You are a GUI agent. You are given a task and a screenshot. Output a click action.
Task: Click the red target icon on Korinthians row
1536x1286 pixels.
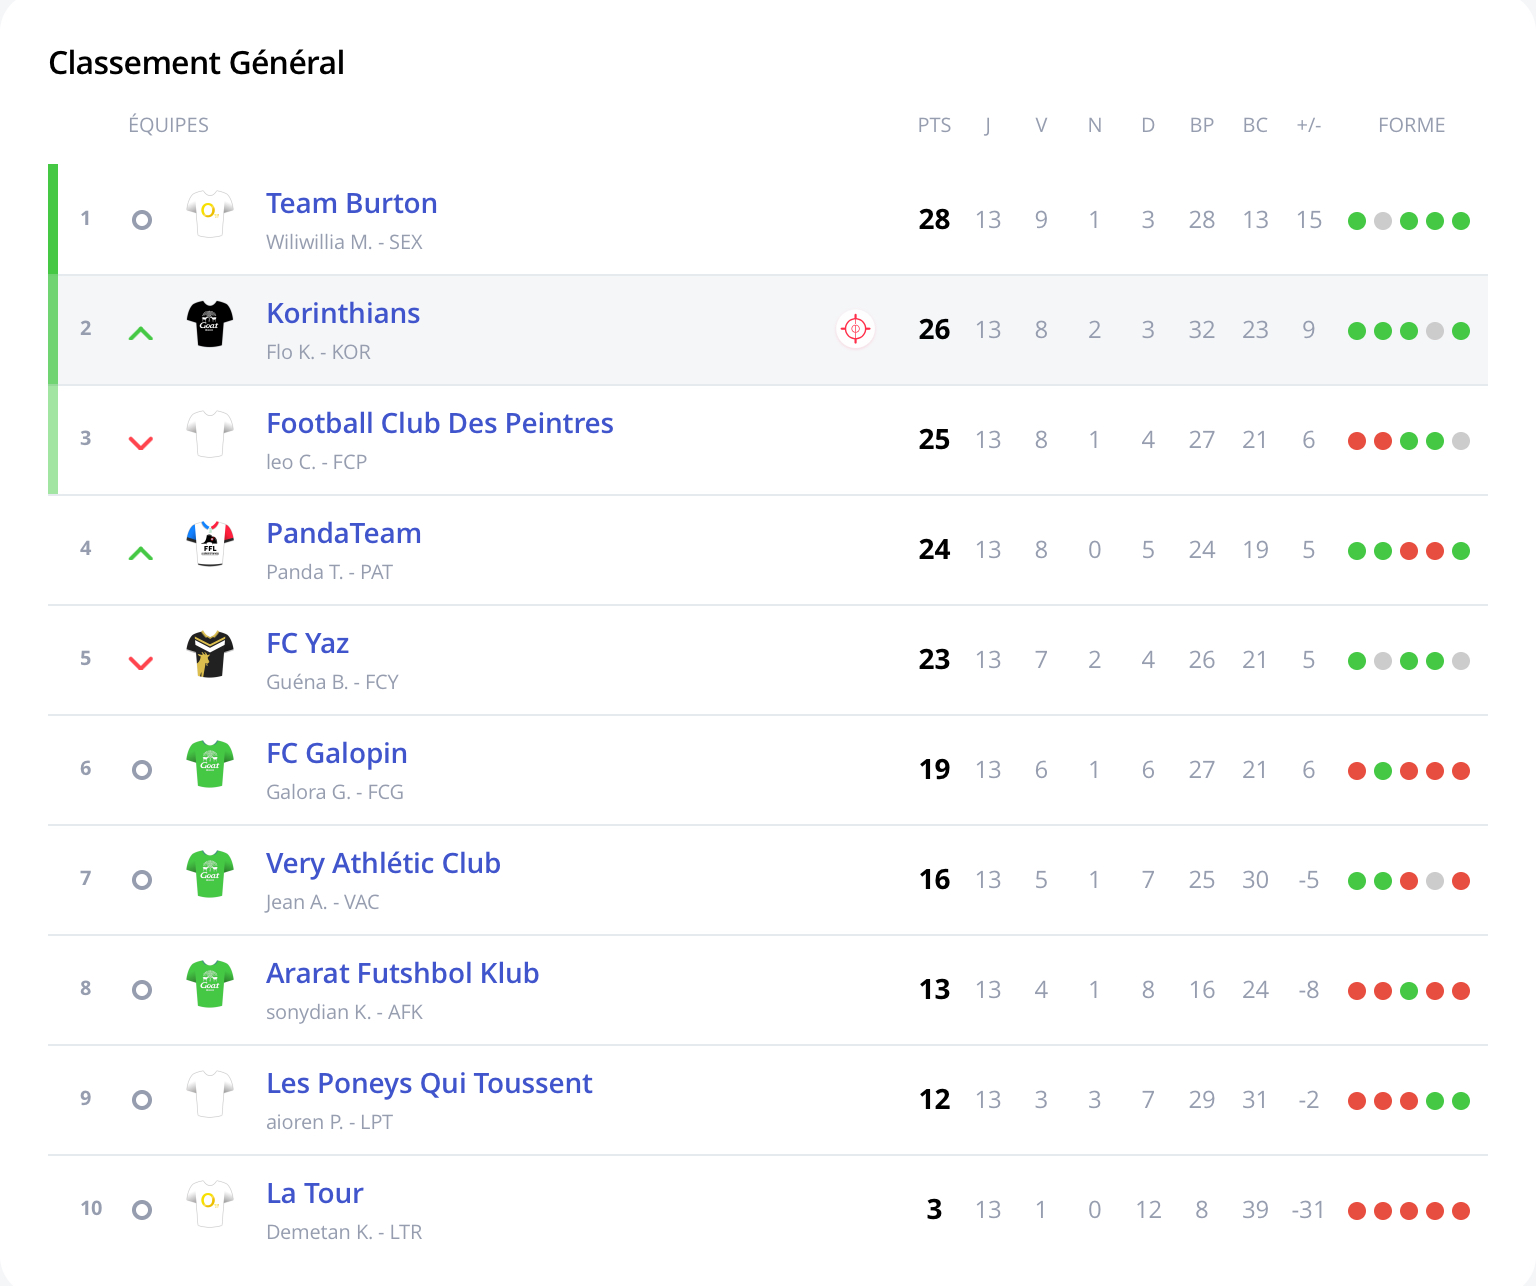tap(855, 329)
